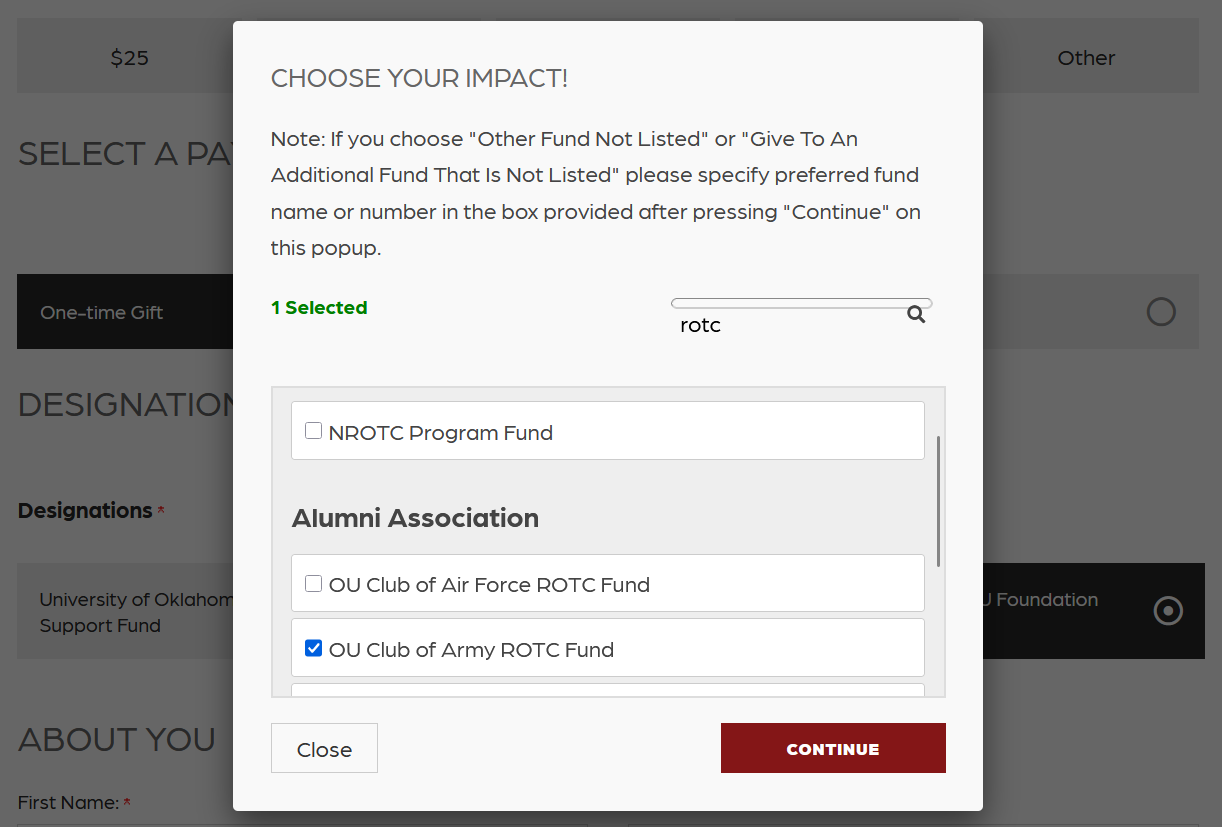
Task: Choose the $25 gift amount
Action: [x=129, y=58]
